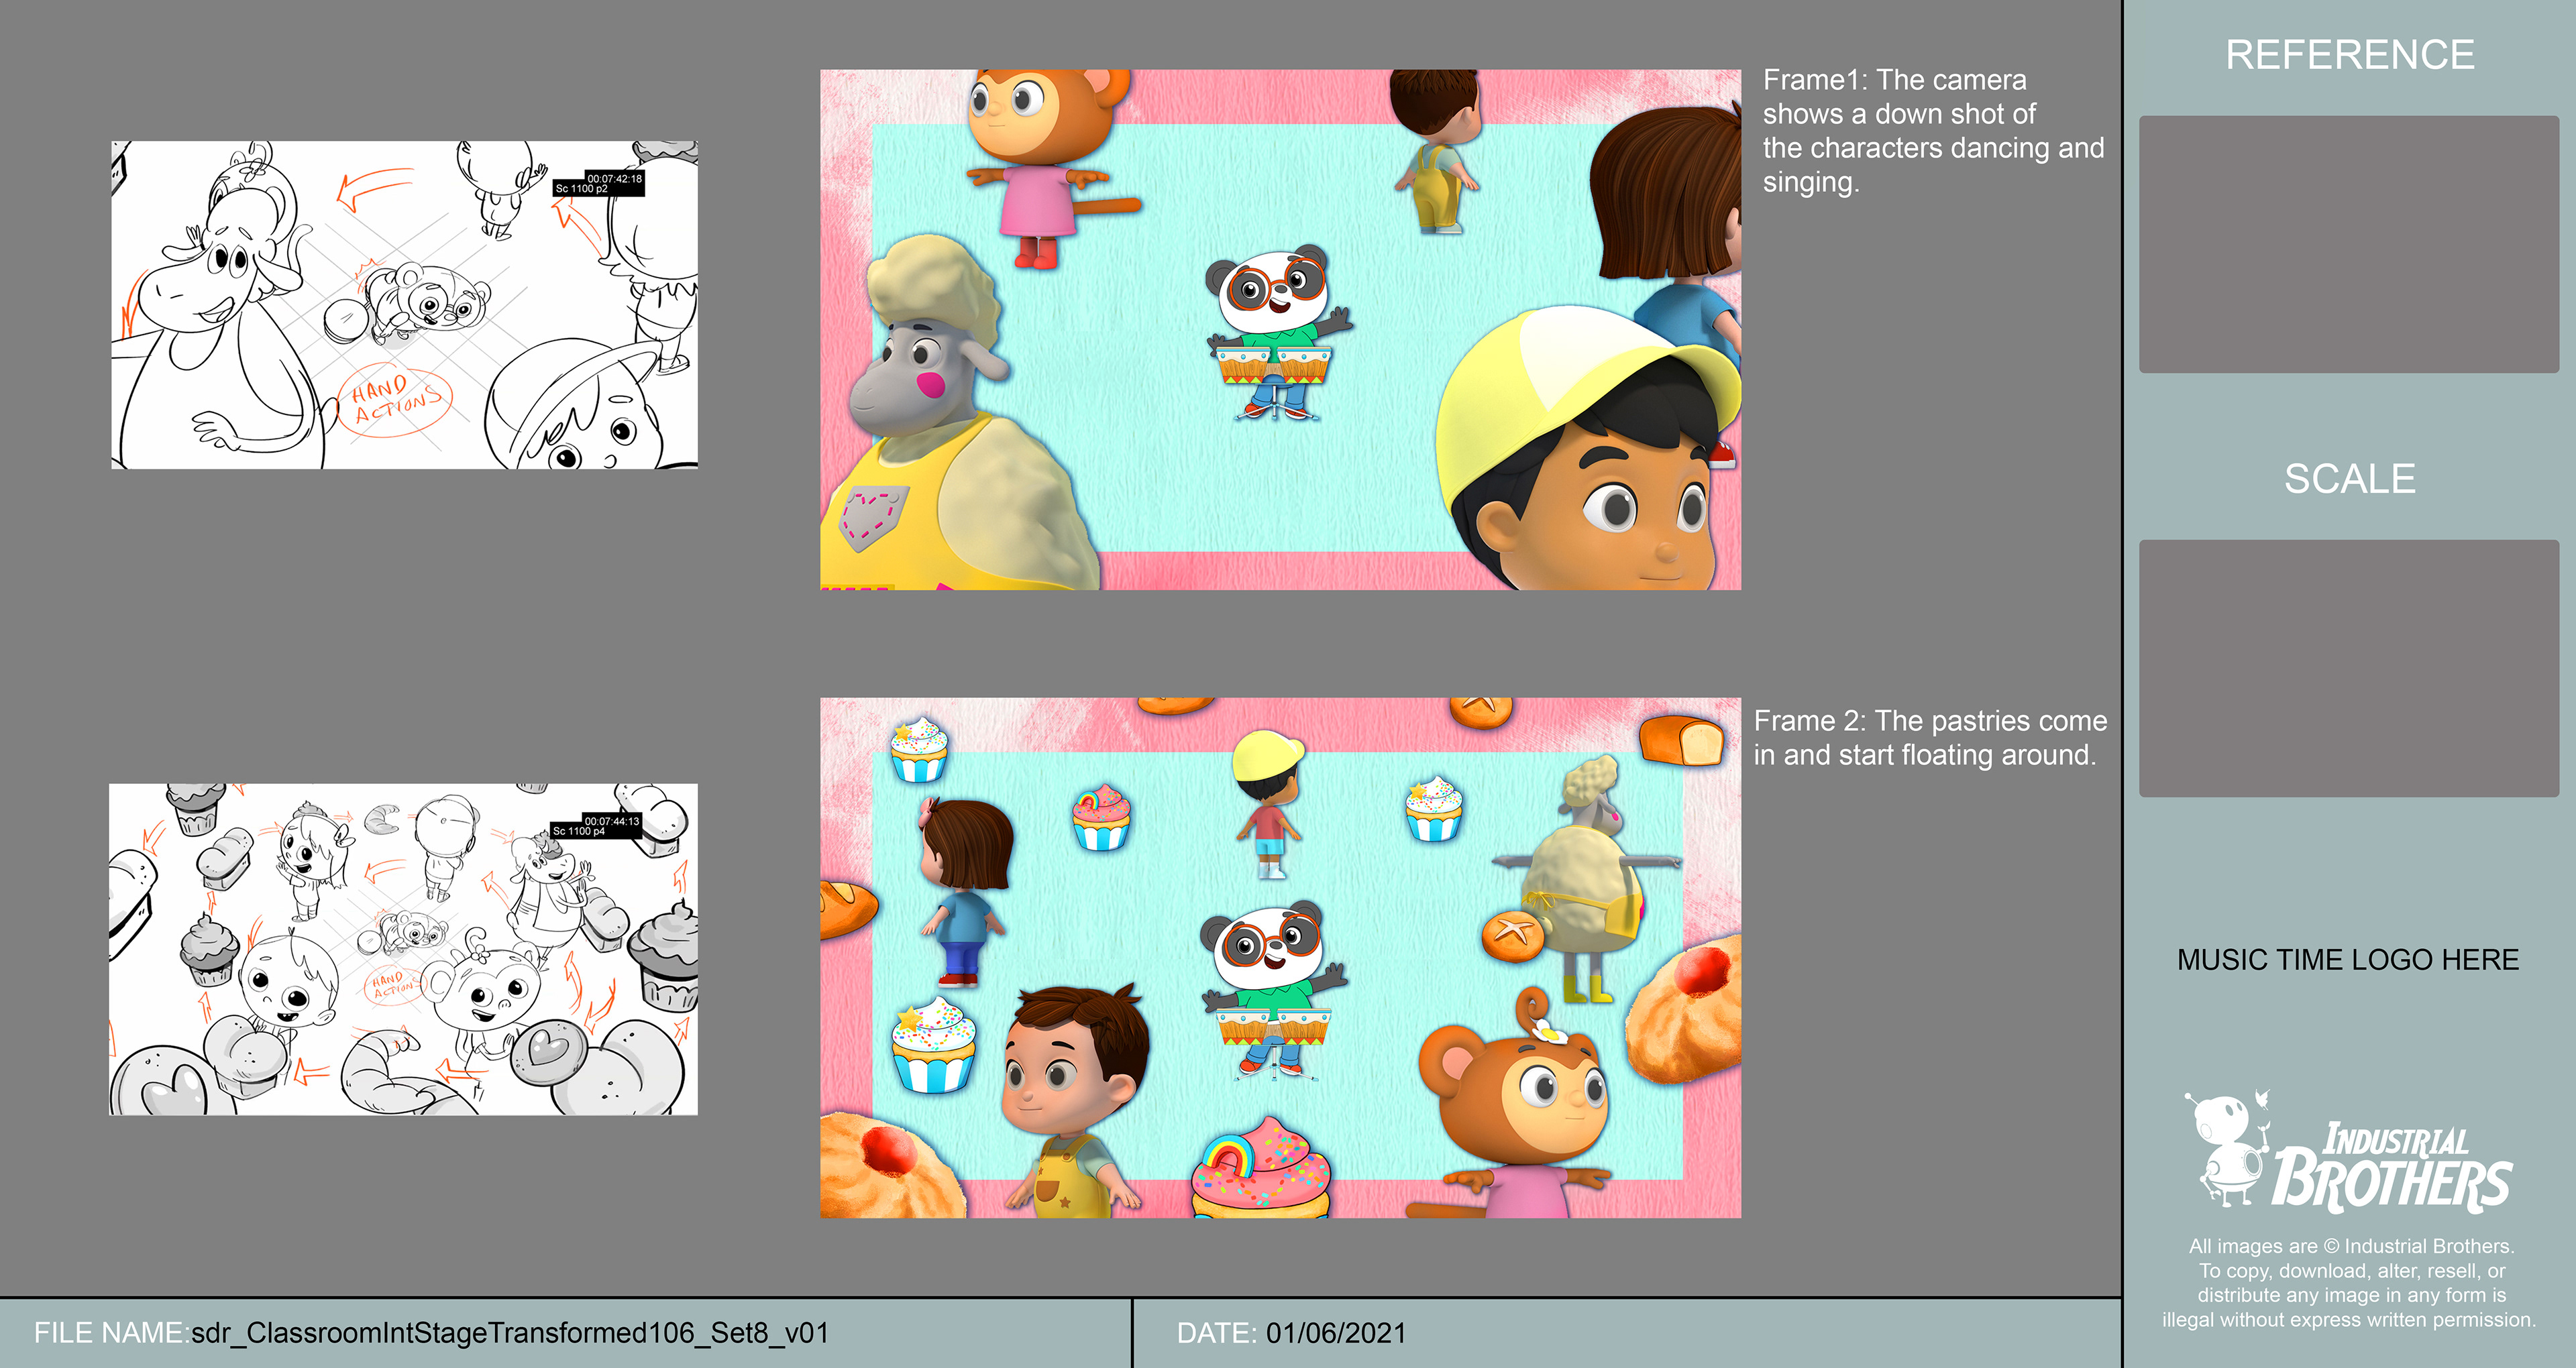Click the 'Sc 1100 p4' timecode label
The width and height of the screenshot is (2576, 1368).
pyautogui.click(x=596, y=826)
